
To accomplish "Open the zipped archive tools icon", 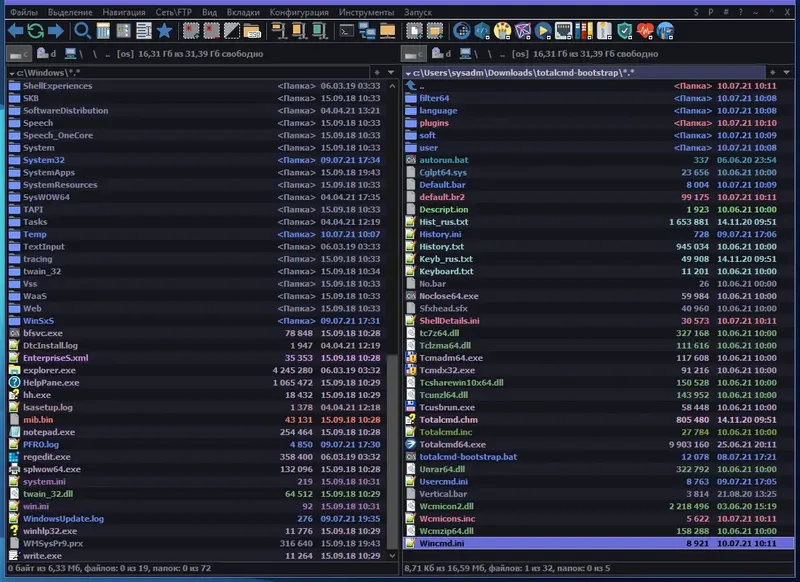I will 604,31.
